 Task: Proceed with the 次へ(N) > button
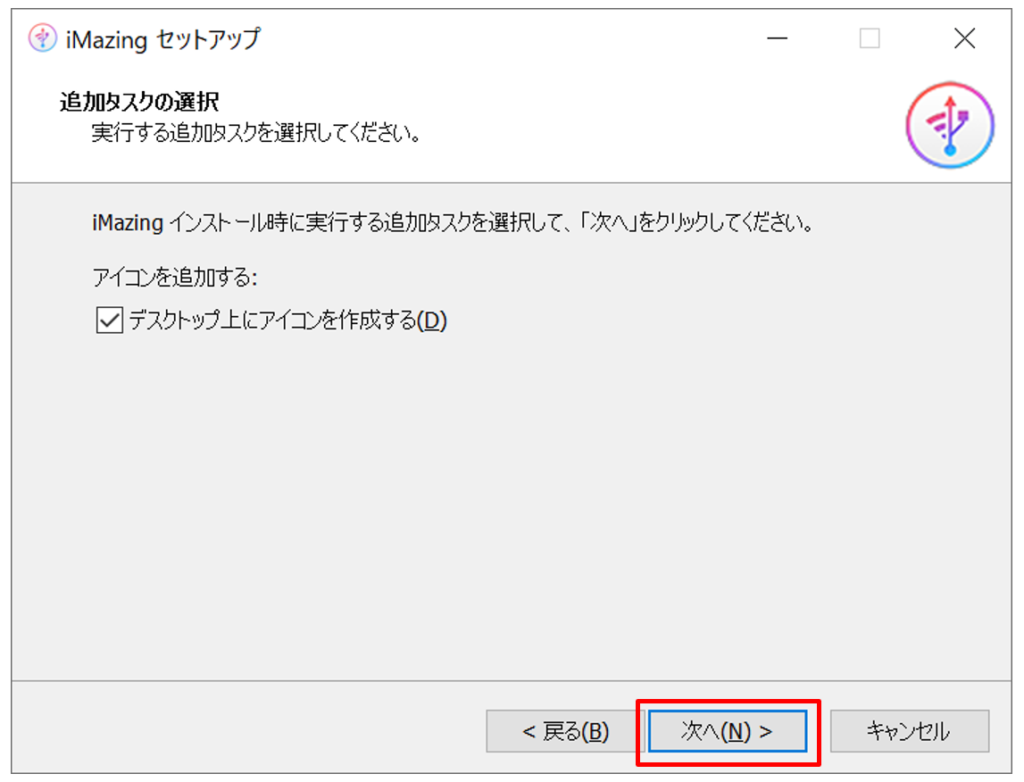[727, 731]
